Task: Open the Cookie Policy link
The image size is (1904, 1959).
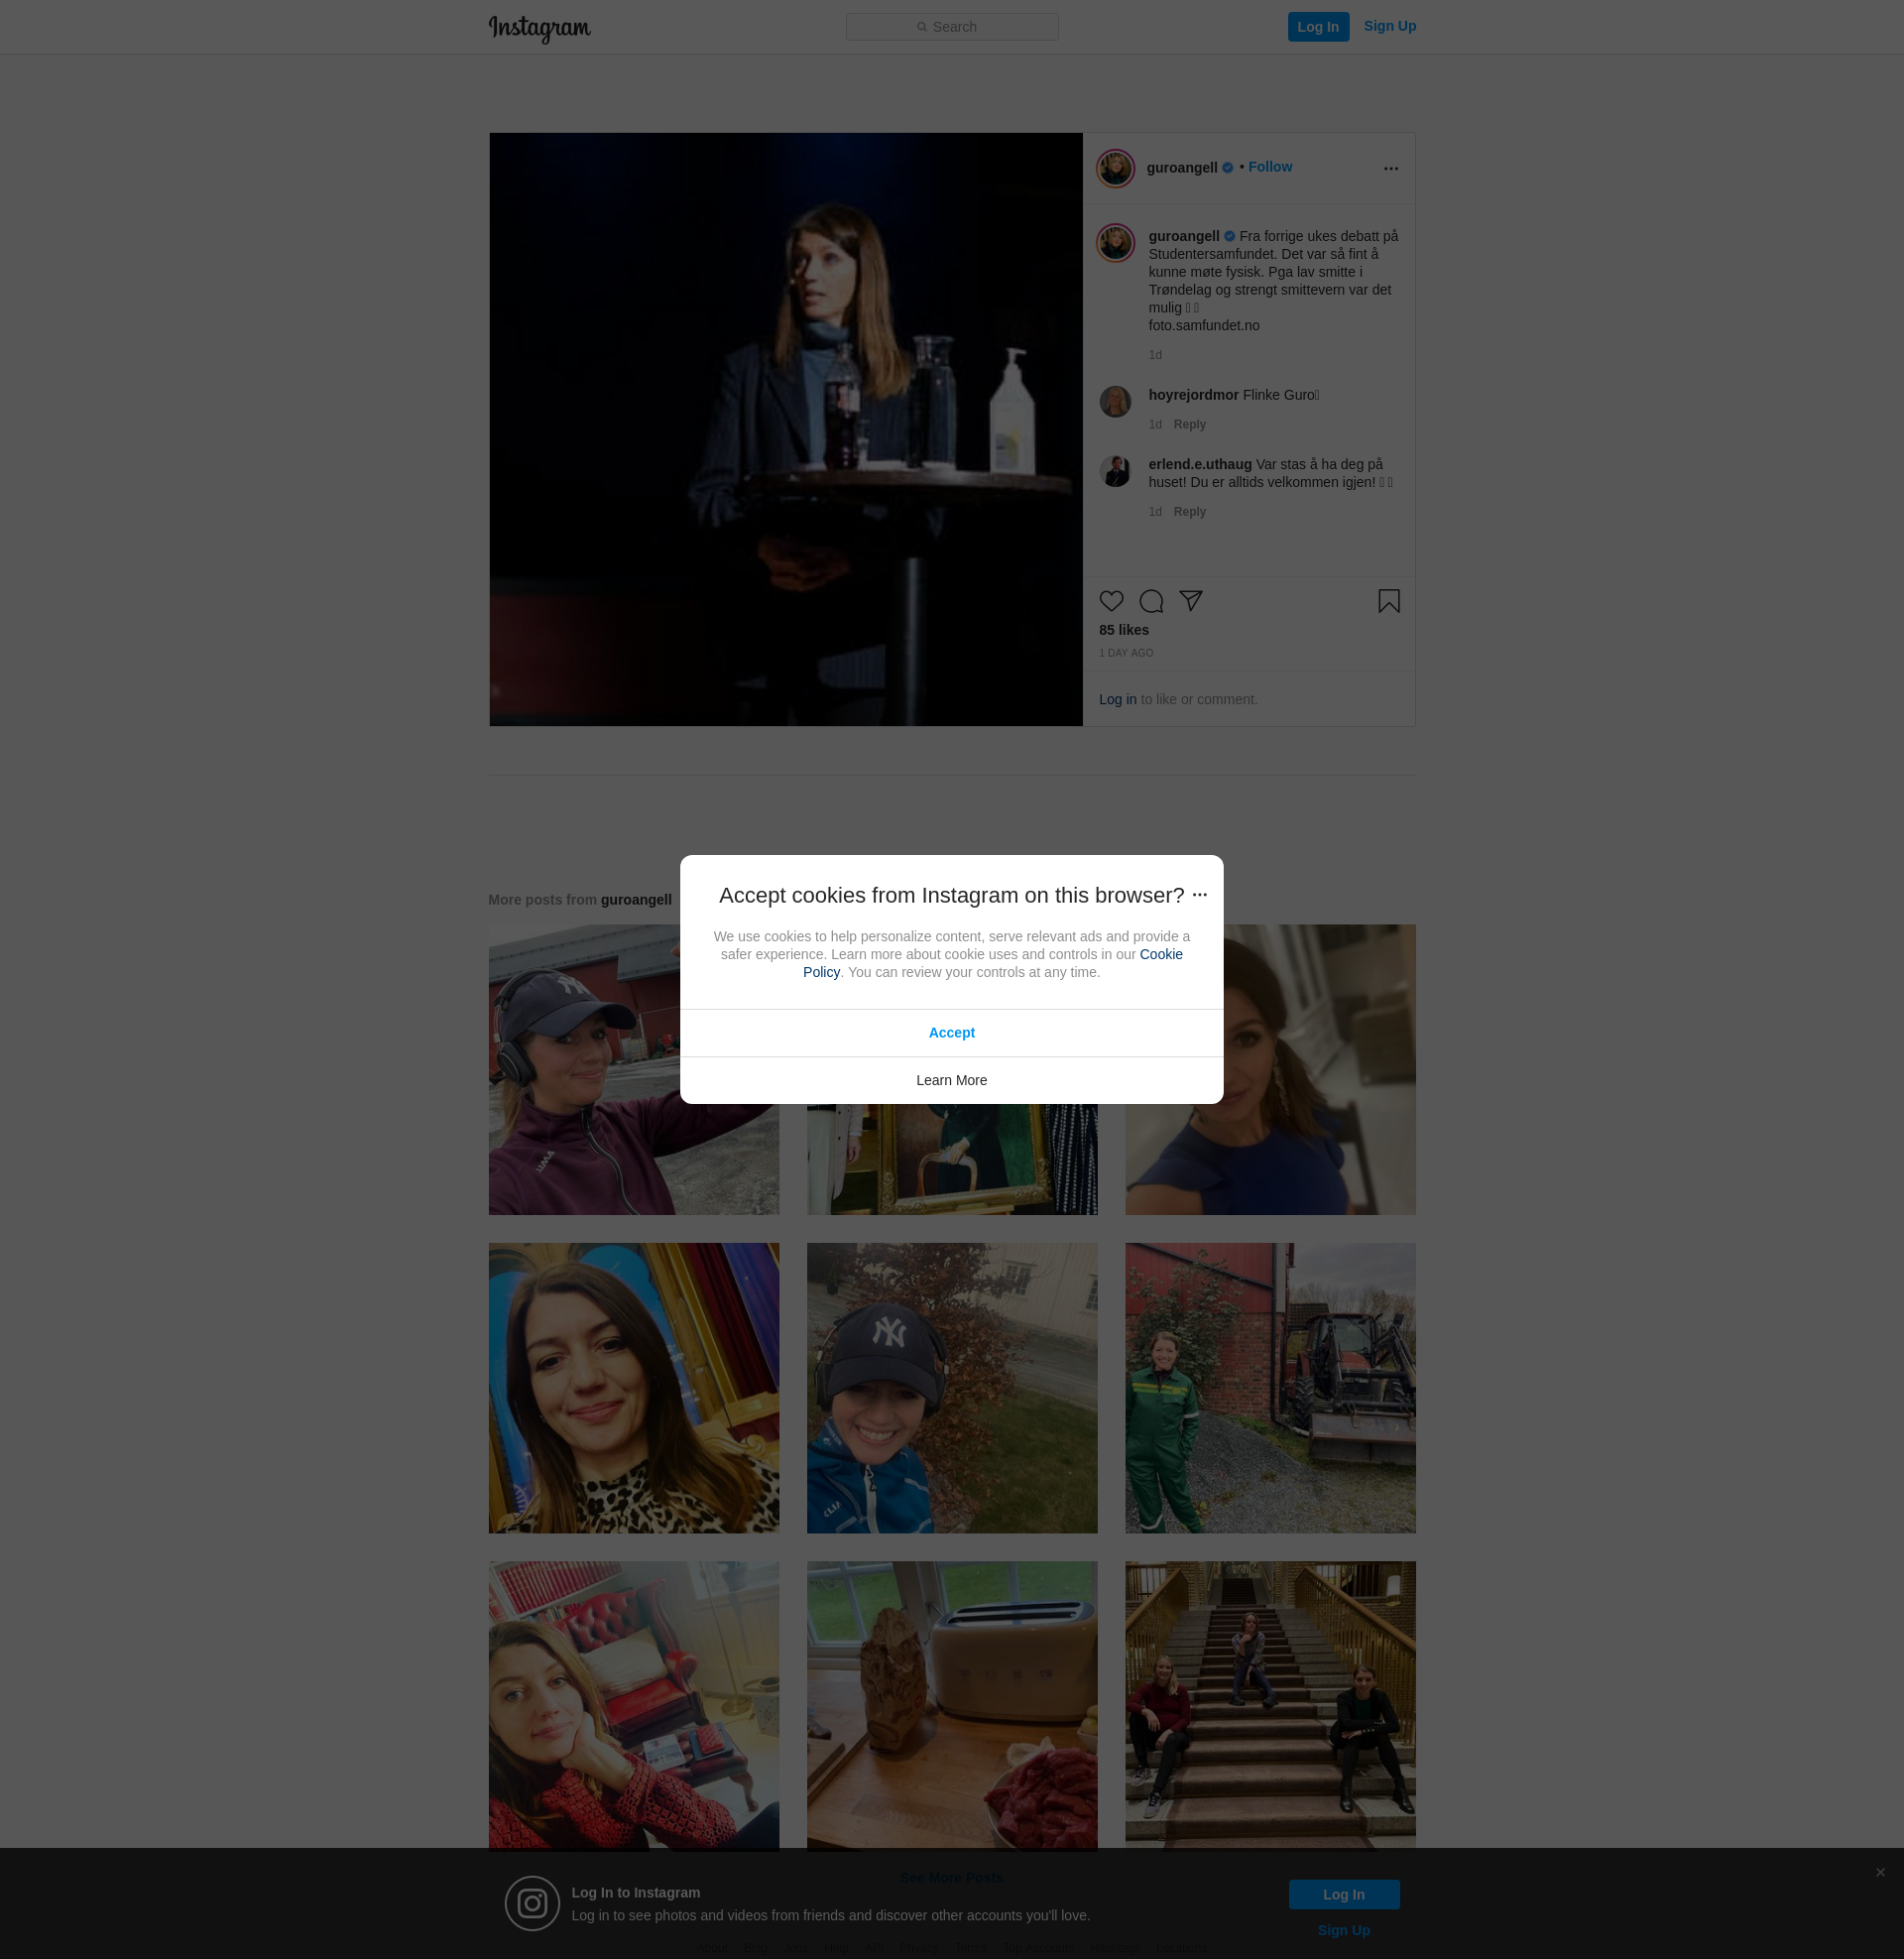Action: click(x=993, y=963)
